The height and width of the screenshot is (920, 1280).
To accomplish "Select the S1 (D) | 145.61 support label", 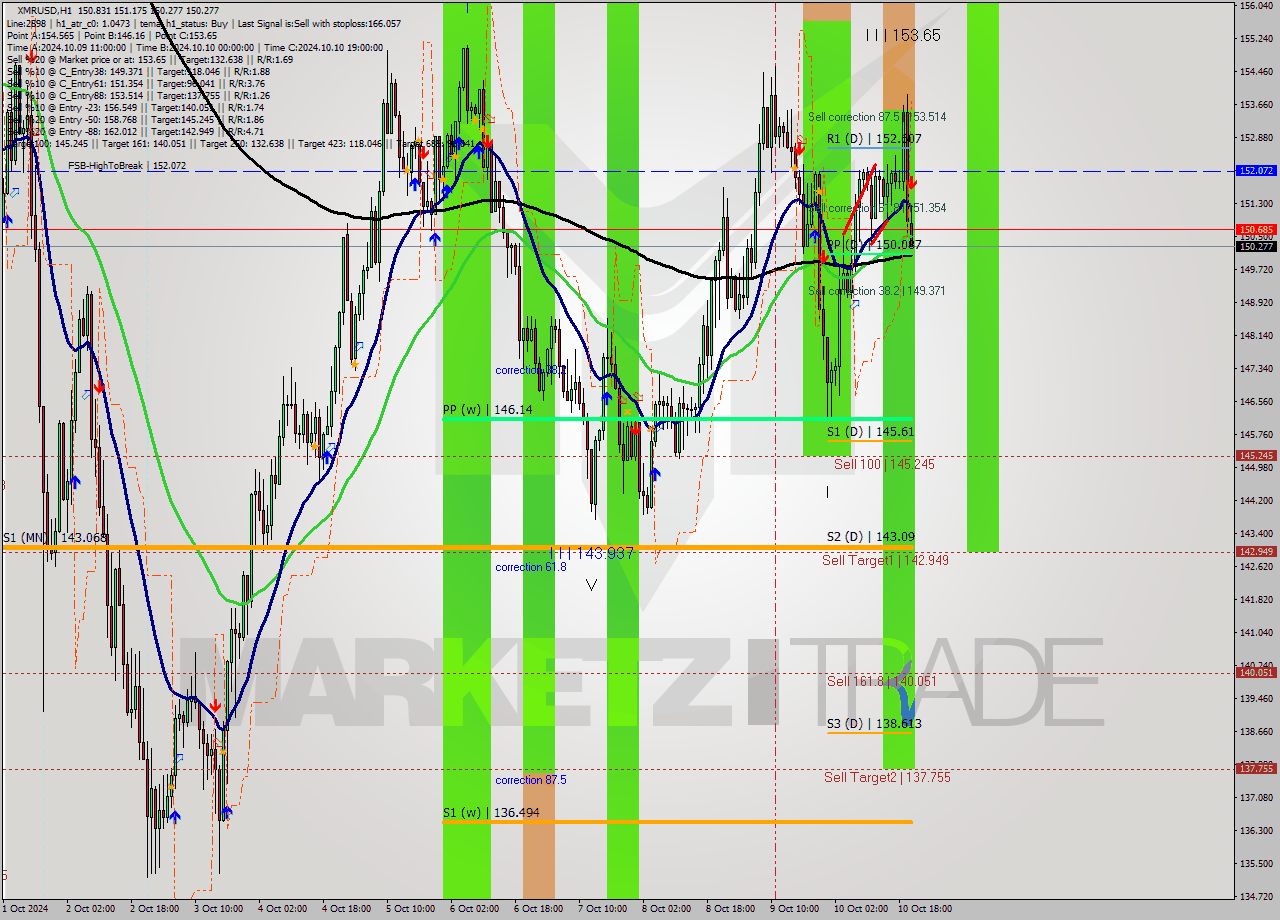I will pos(870,432).
